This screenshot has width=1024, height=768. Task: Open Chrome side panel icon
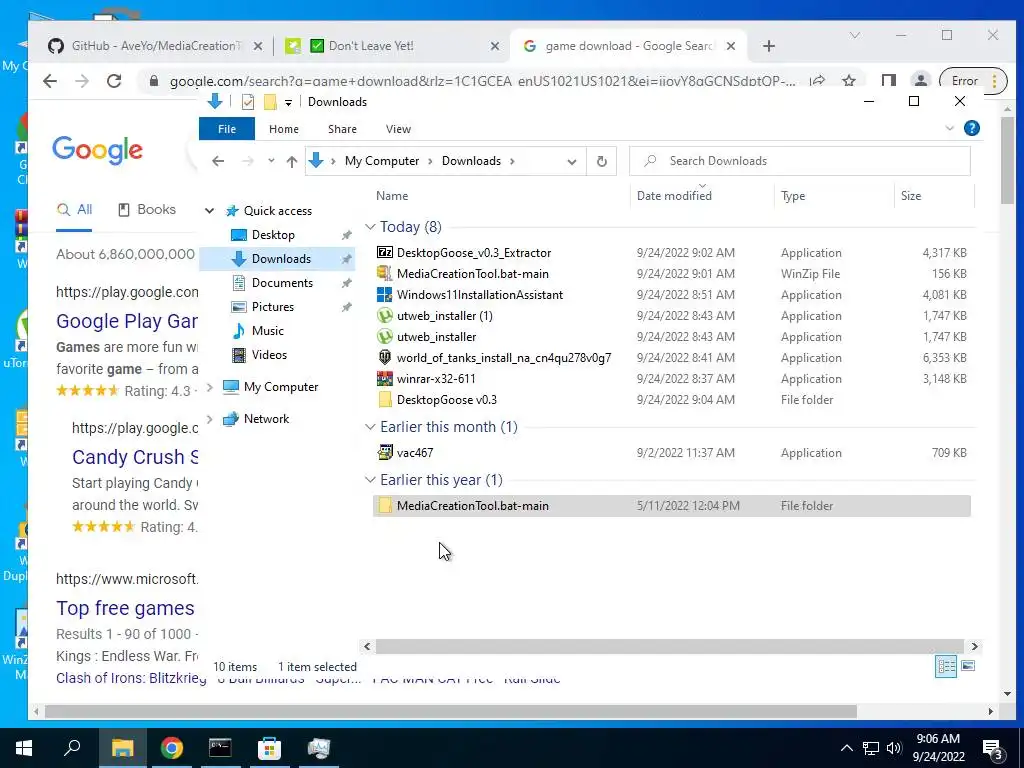[888, 81]
